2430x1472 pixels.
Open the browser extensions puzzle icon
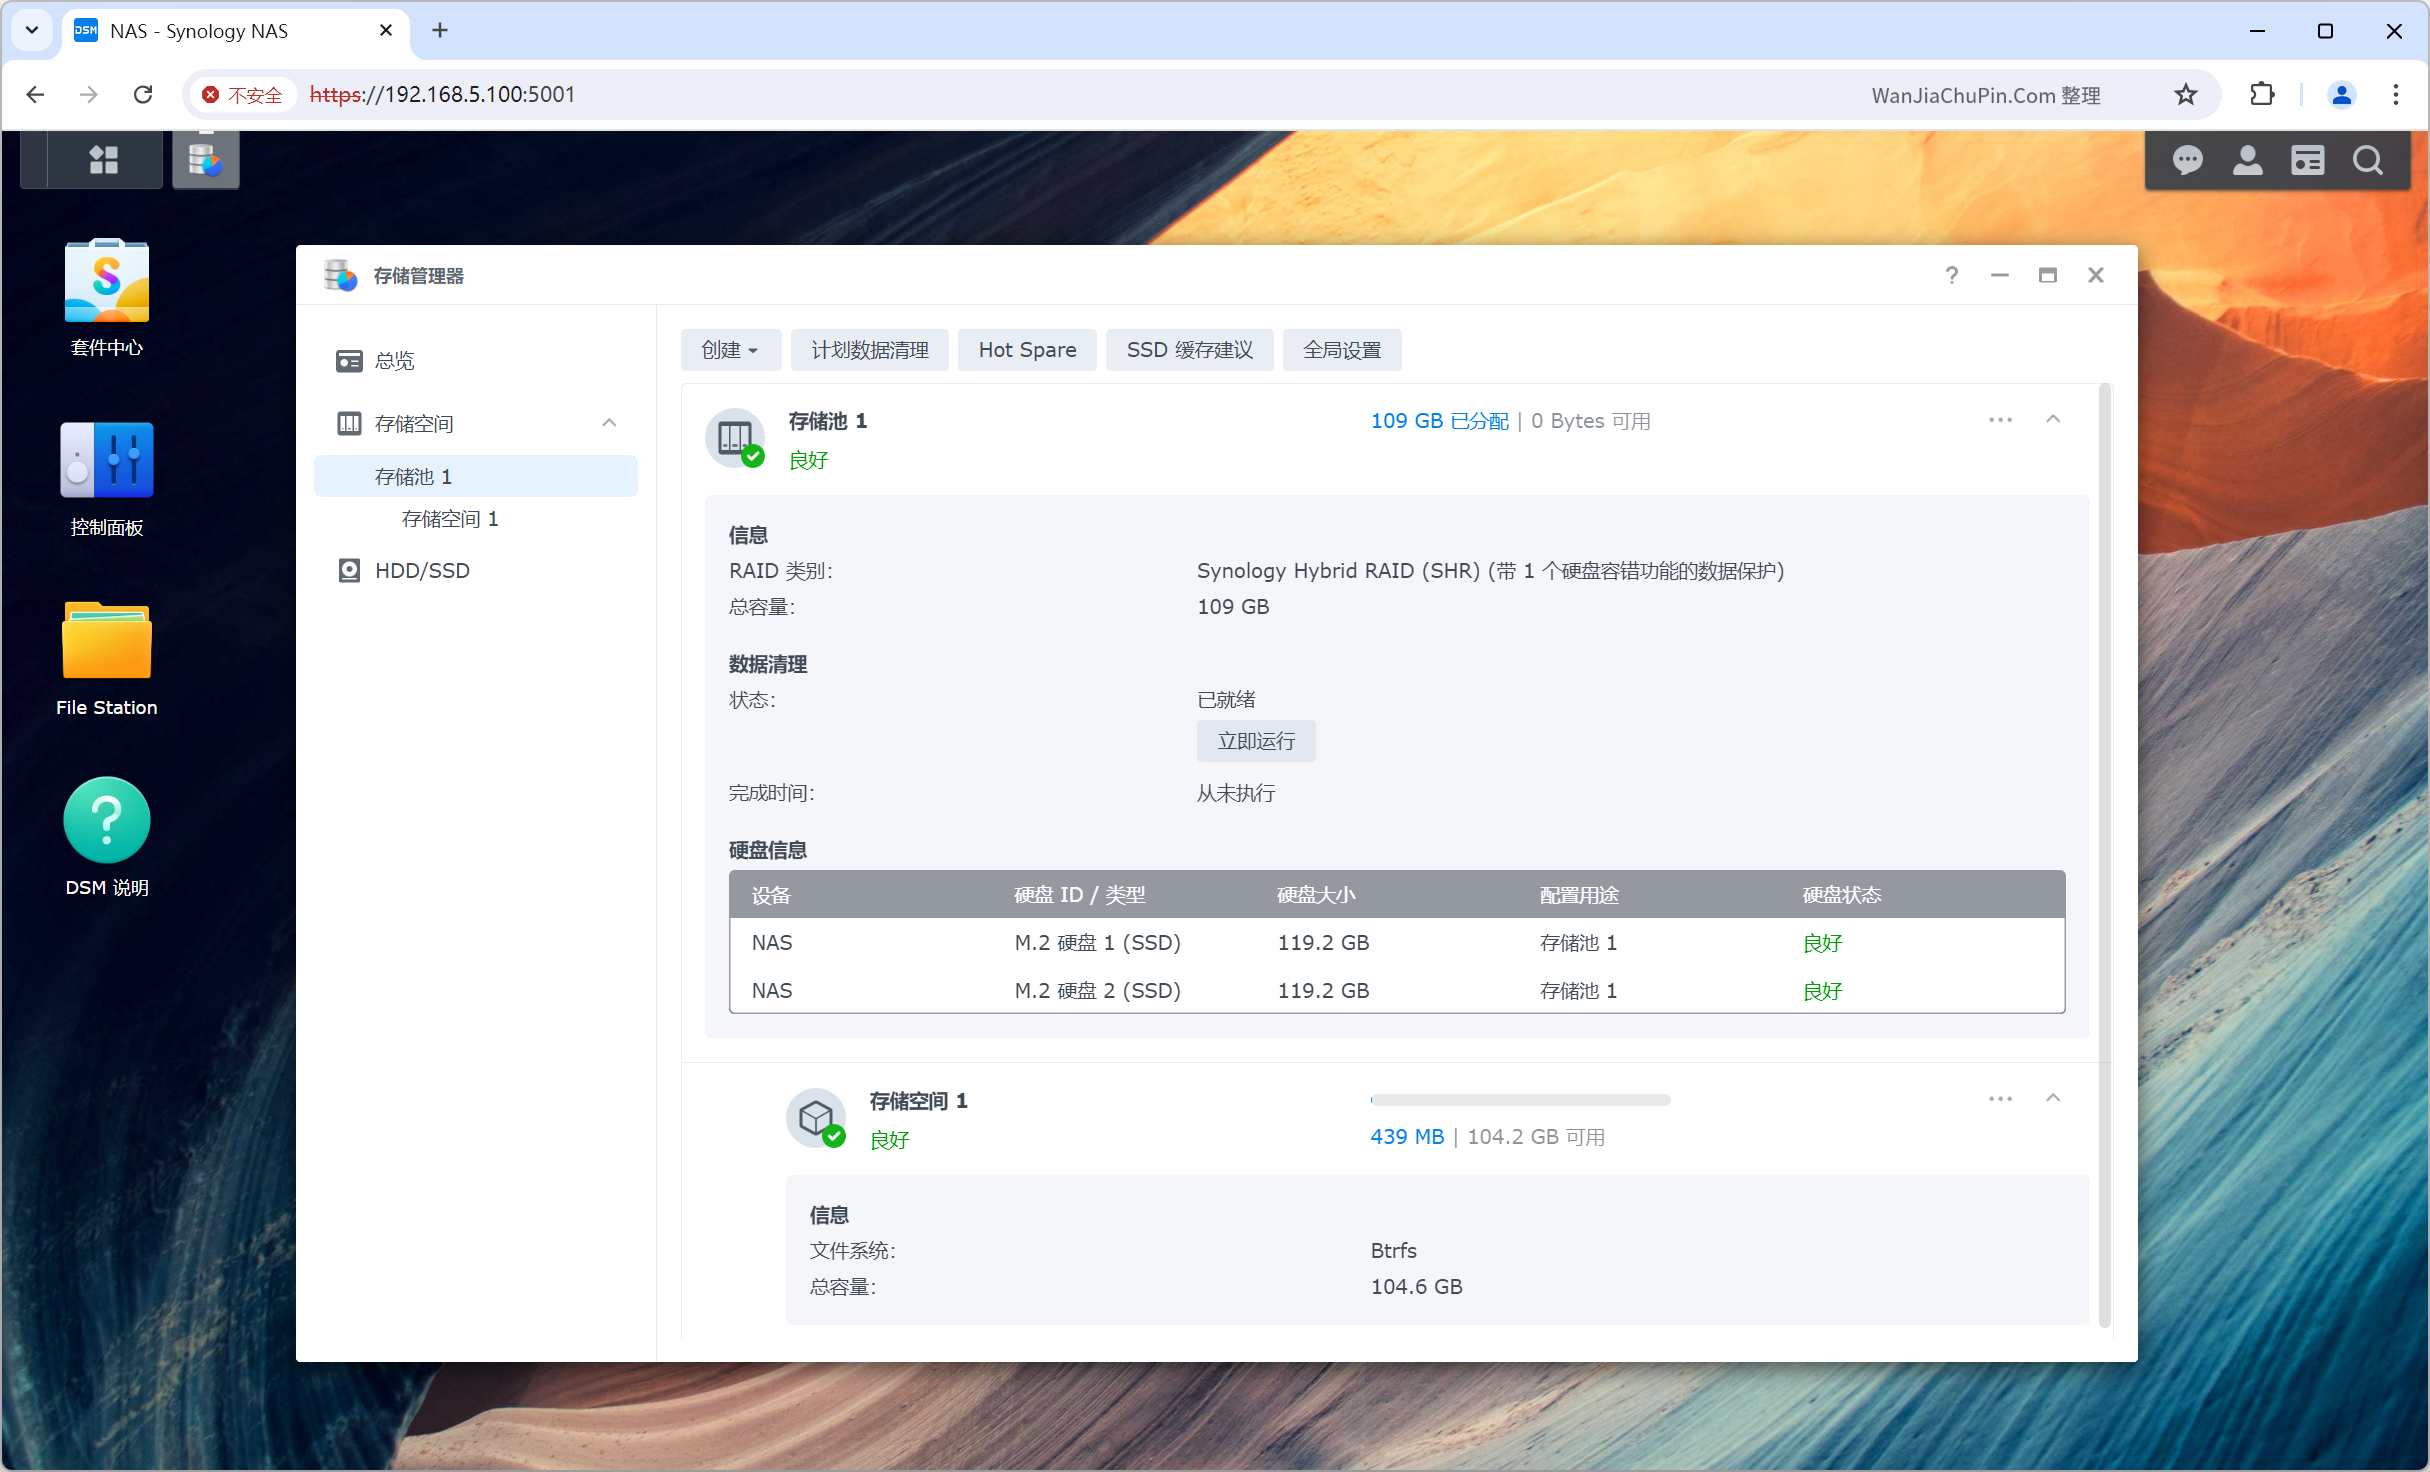(2262, 94)
